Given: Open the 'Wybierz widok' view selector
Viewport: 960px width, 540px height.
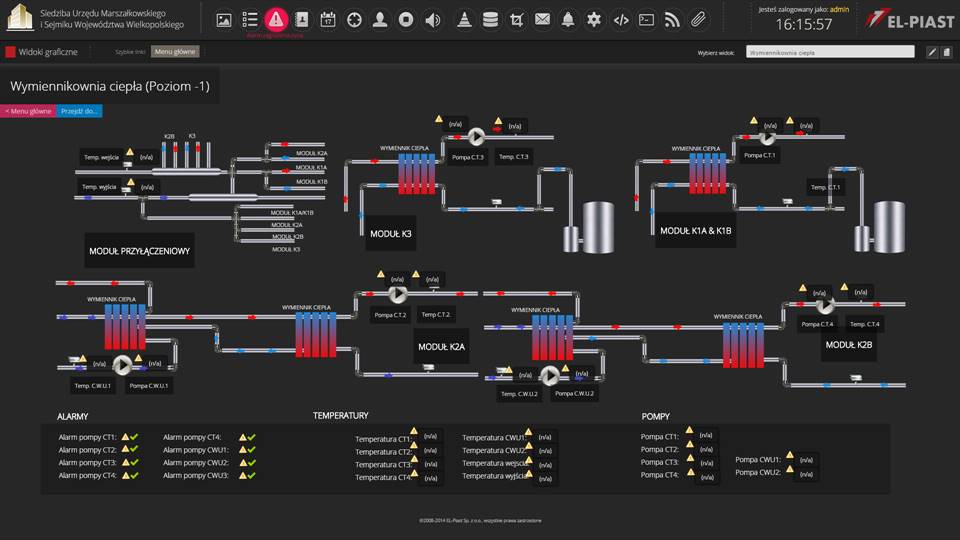Looking at the screenshot, I should (830, 52).
